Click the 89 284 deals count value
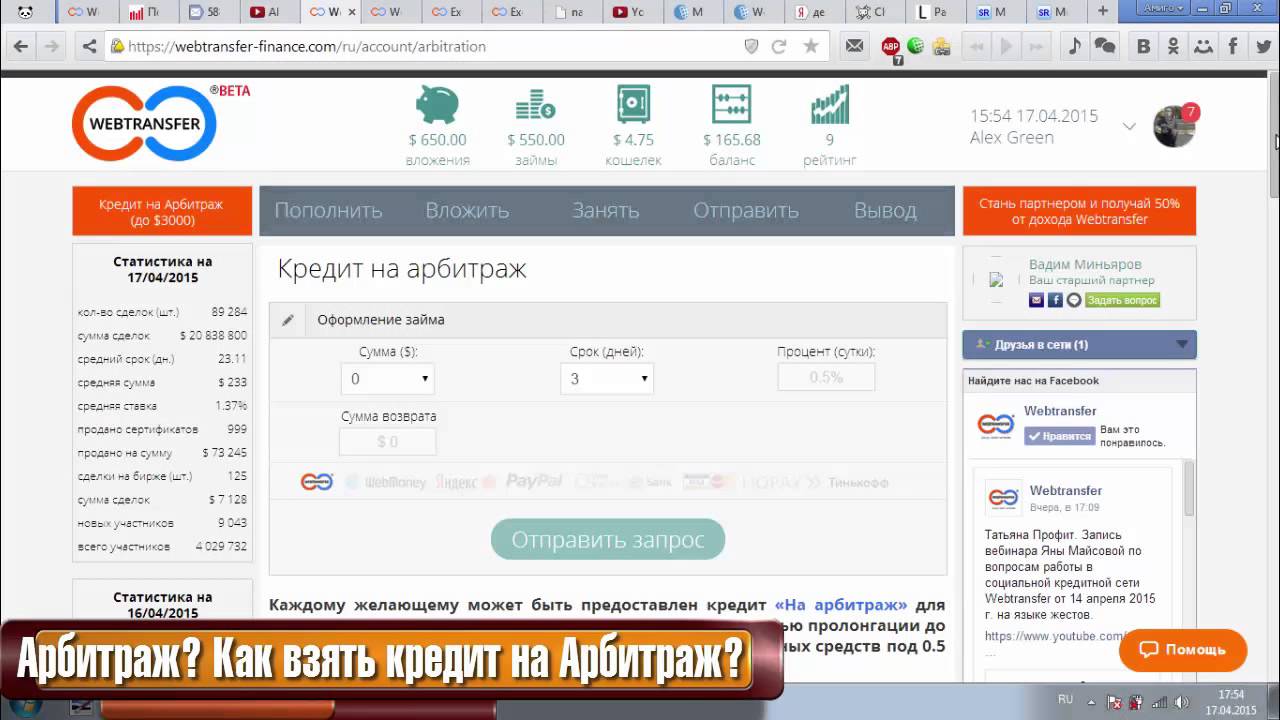Viewport: 1280px width, 720px height. [x=229, y=312]
